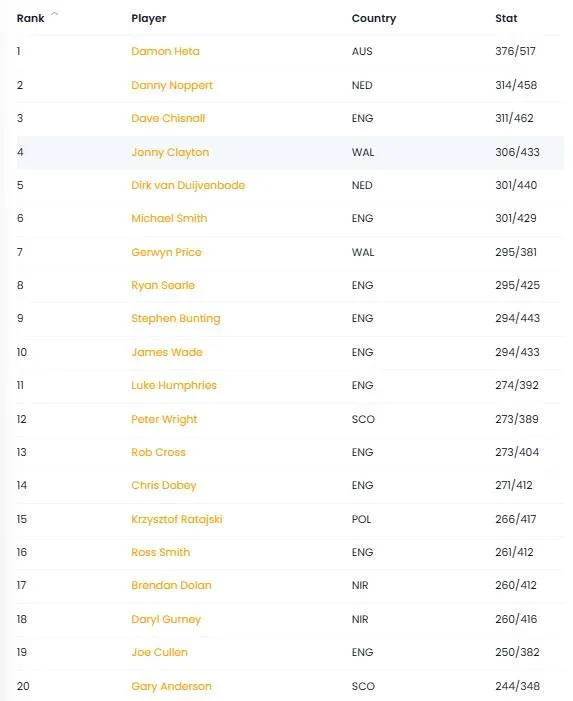The height and width of the screenshot is (701, 573).
Task: Sort table by Rank column header
Action: (30, 18)
